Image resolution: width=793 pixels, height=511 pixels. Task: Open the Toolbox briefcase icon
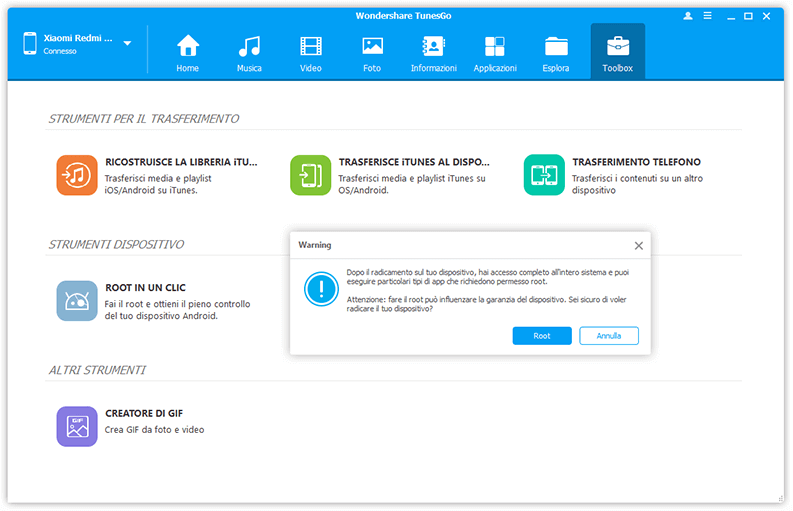pyautogui.click(x=618, y=46)
